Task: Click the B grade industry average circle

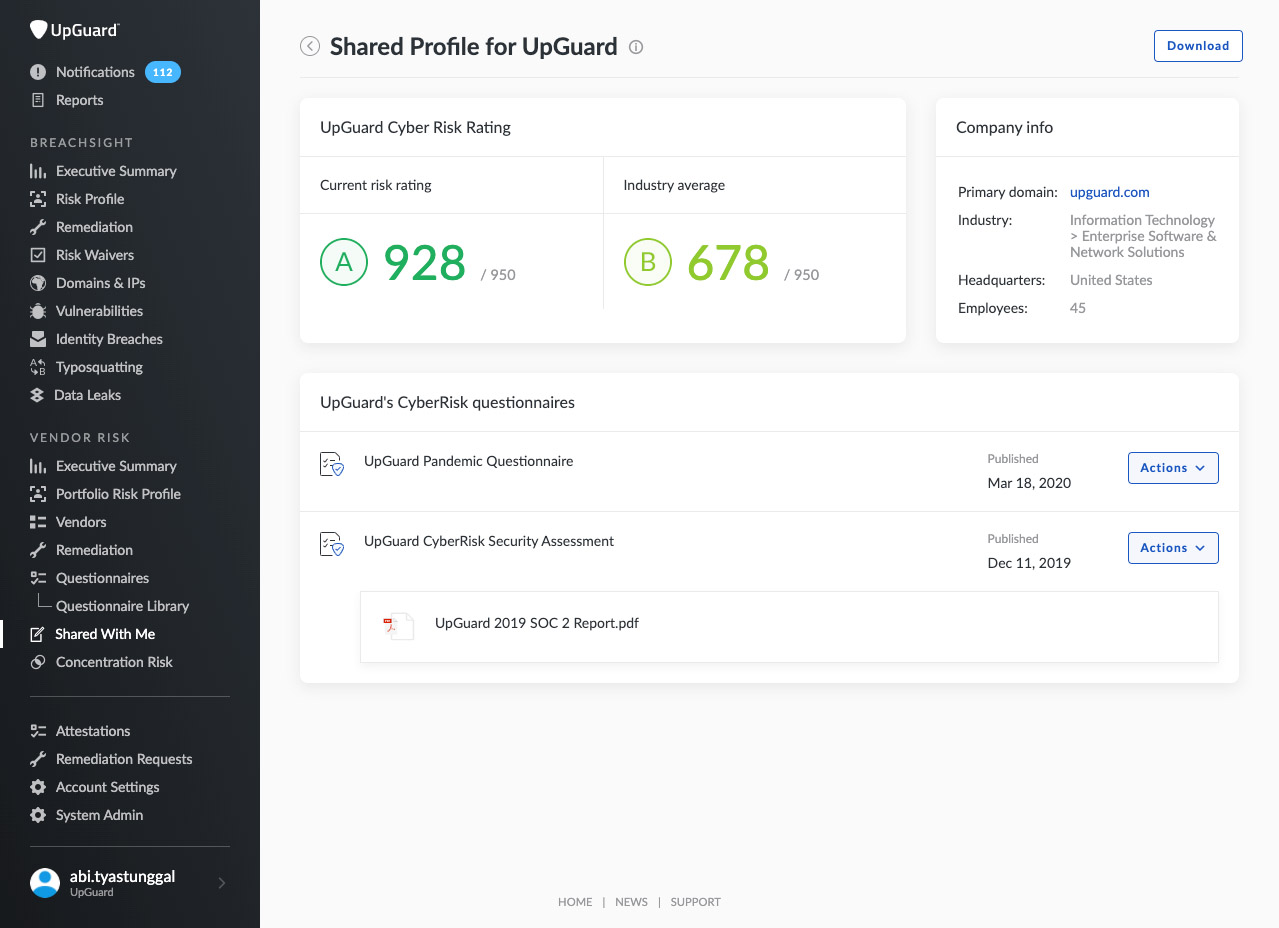Action: pos(648,262)
